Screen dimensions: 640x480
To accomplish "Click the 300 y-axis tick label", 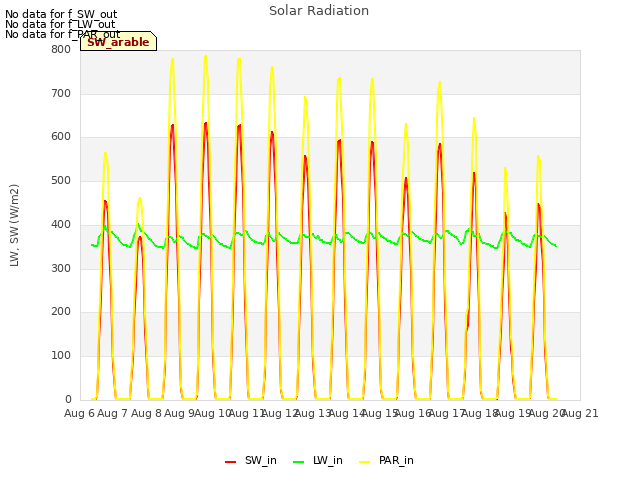I will [x=61, y=268].
